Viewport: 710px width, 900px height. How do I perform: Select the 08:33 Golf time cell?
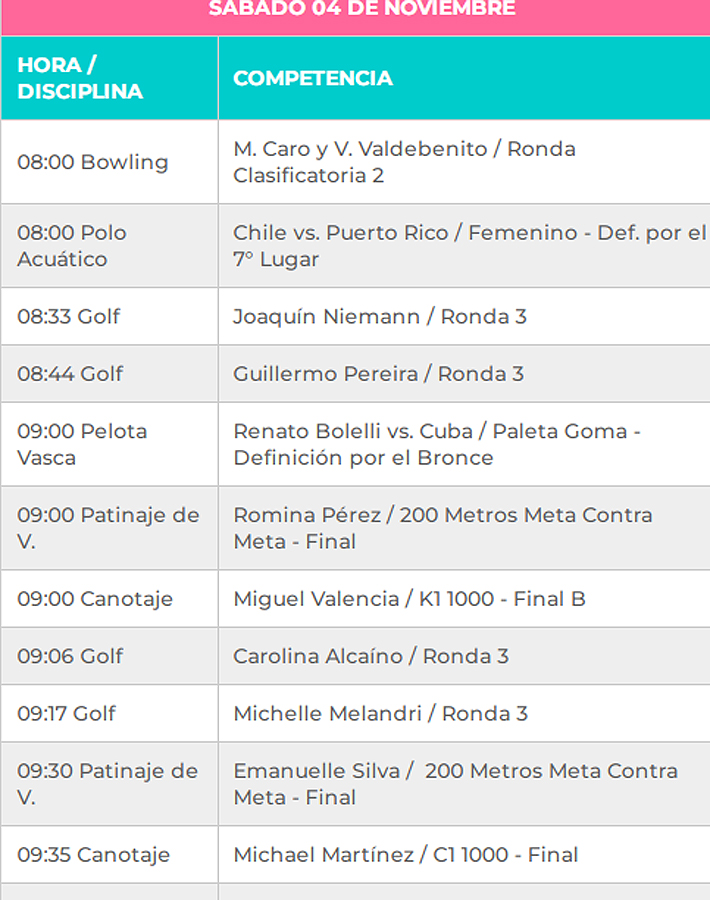click(x=69, y=317)
